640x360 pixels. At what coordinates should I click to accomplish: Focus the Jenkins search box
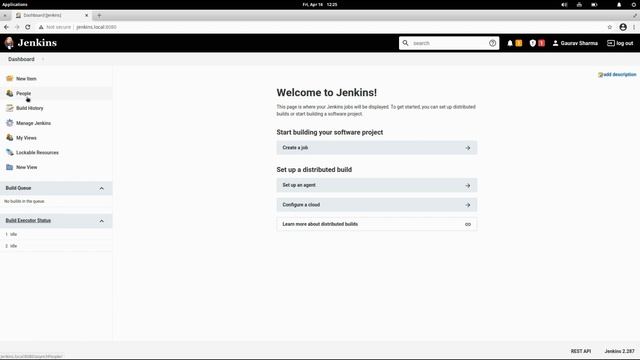449,43
